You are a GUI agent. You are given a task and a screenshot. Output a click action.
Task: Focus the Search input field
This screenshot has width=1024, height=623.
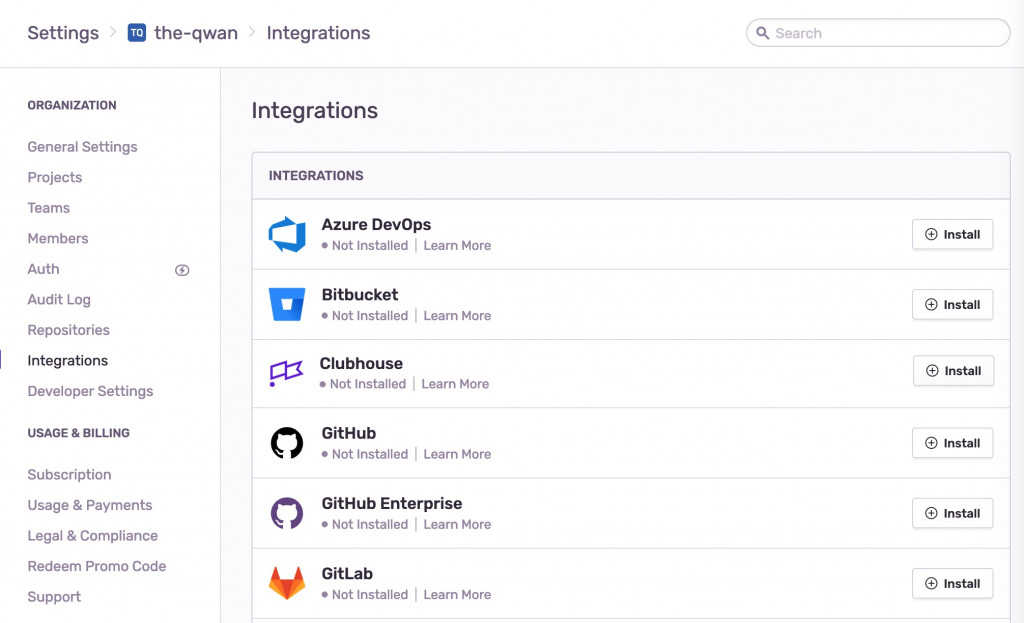point(878,33)
